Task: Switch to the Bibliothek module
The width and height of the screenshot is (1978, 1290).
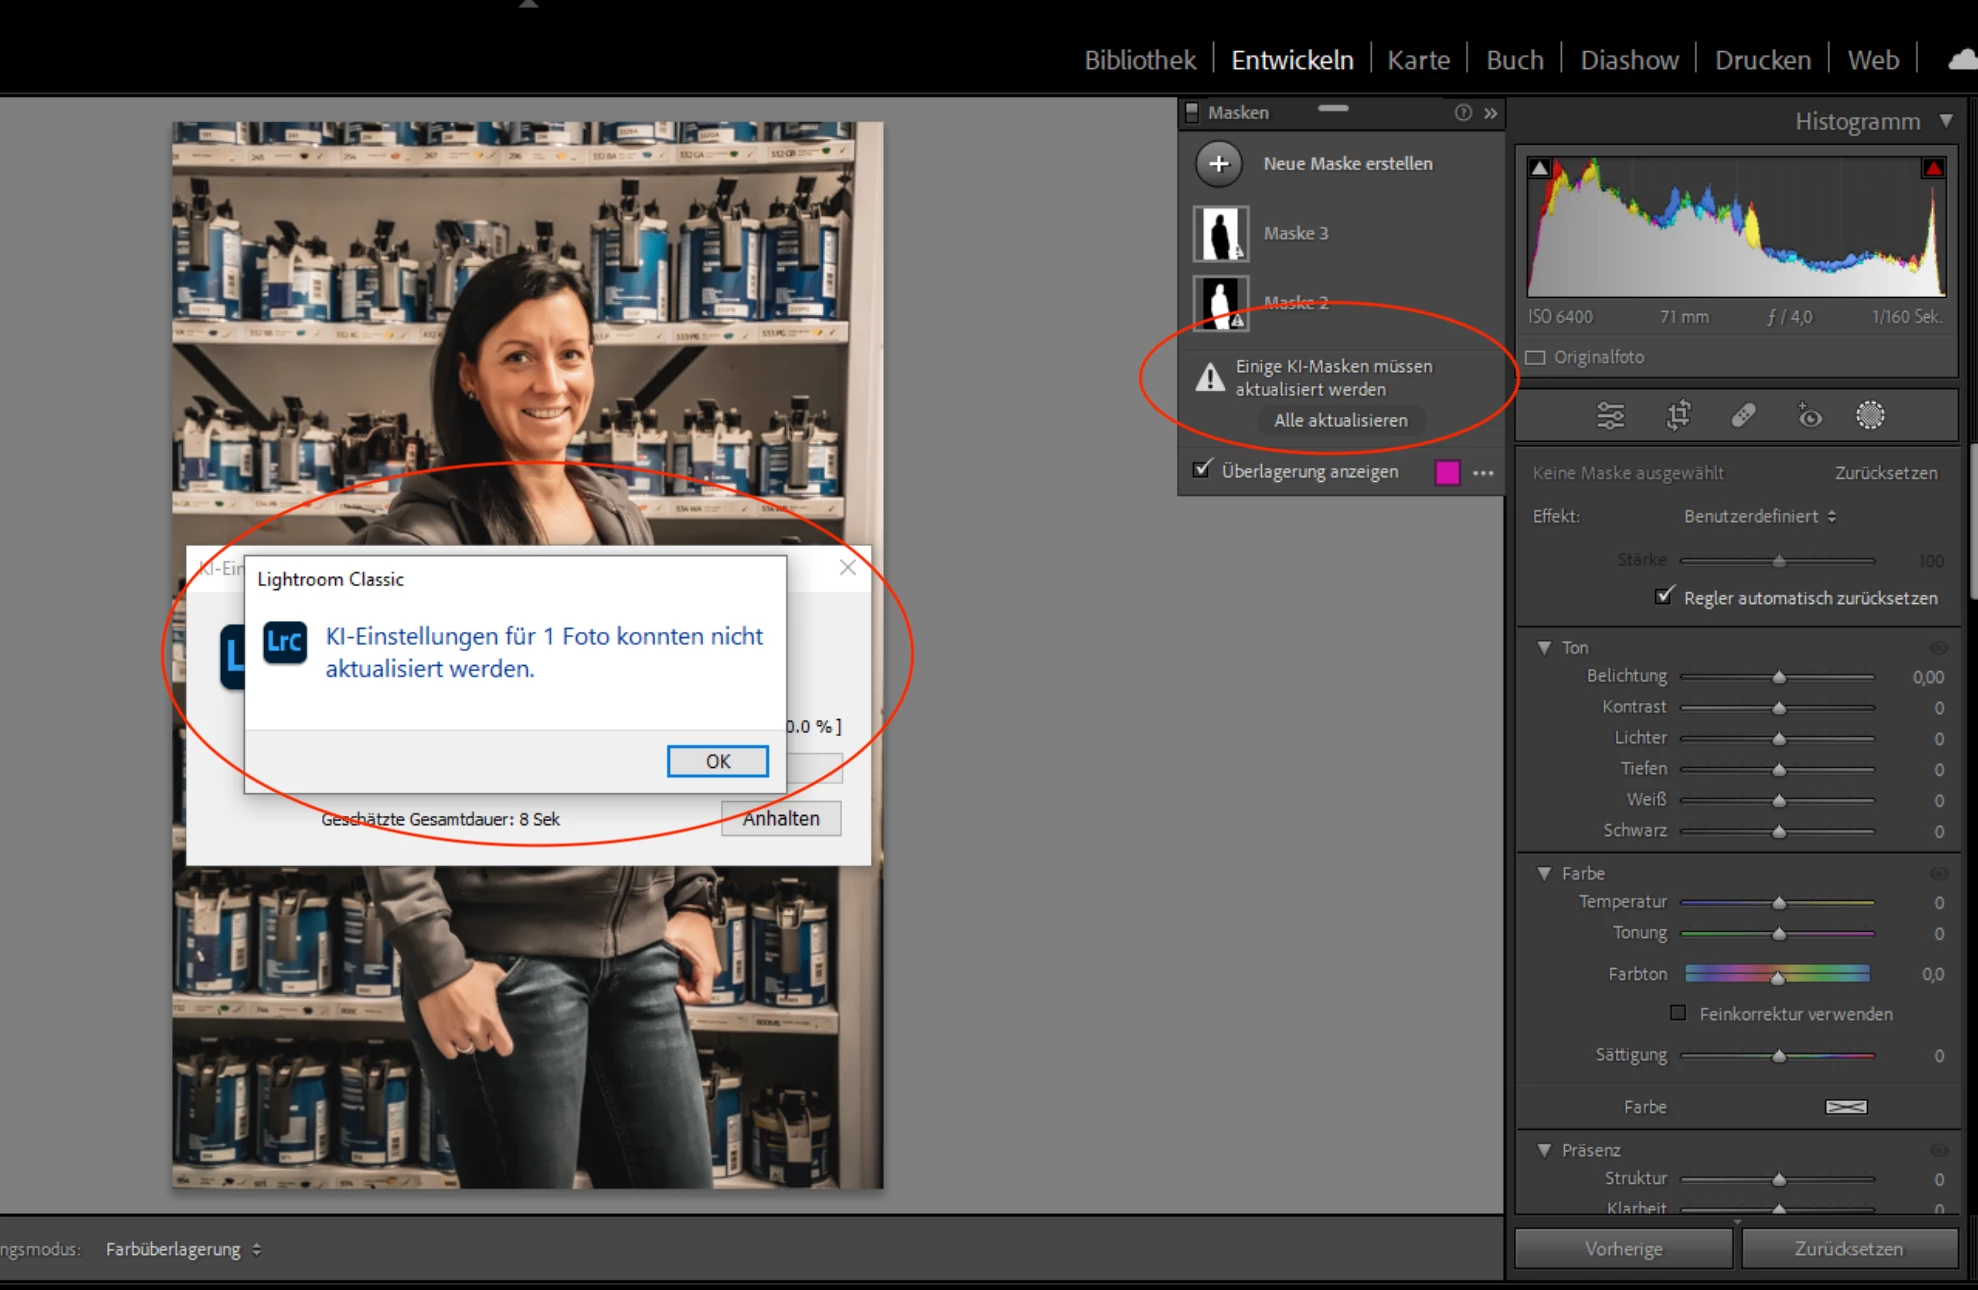Action: point(1140,60)
